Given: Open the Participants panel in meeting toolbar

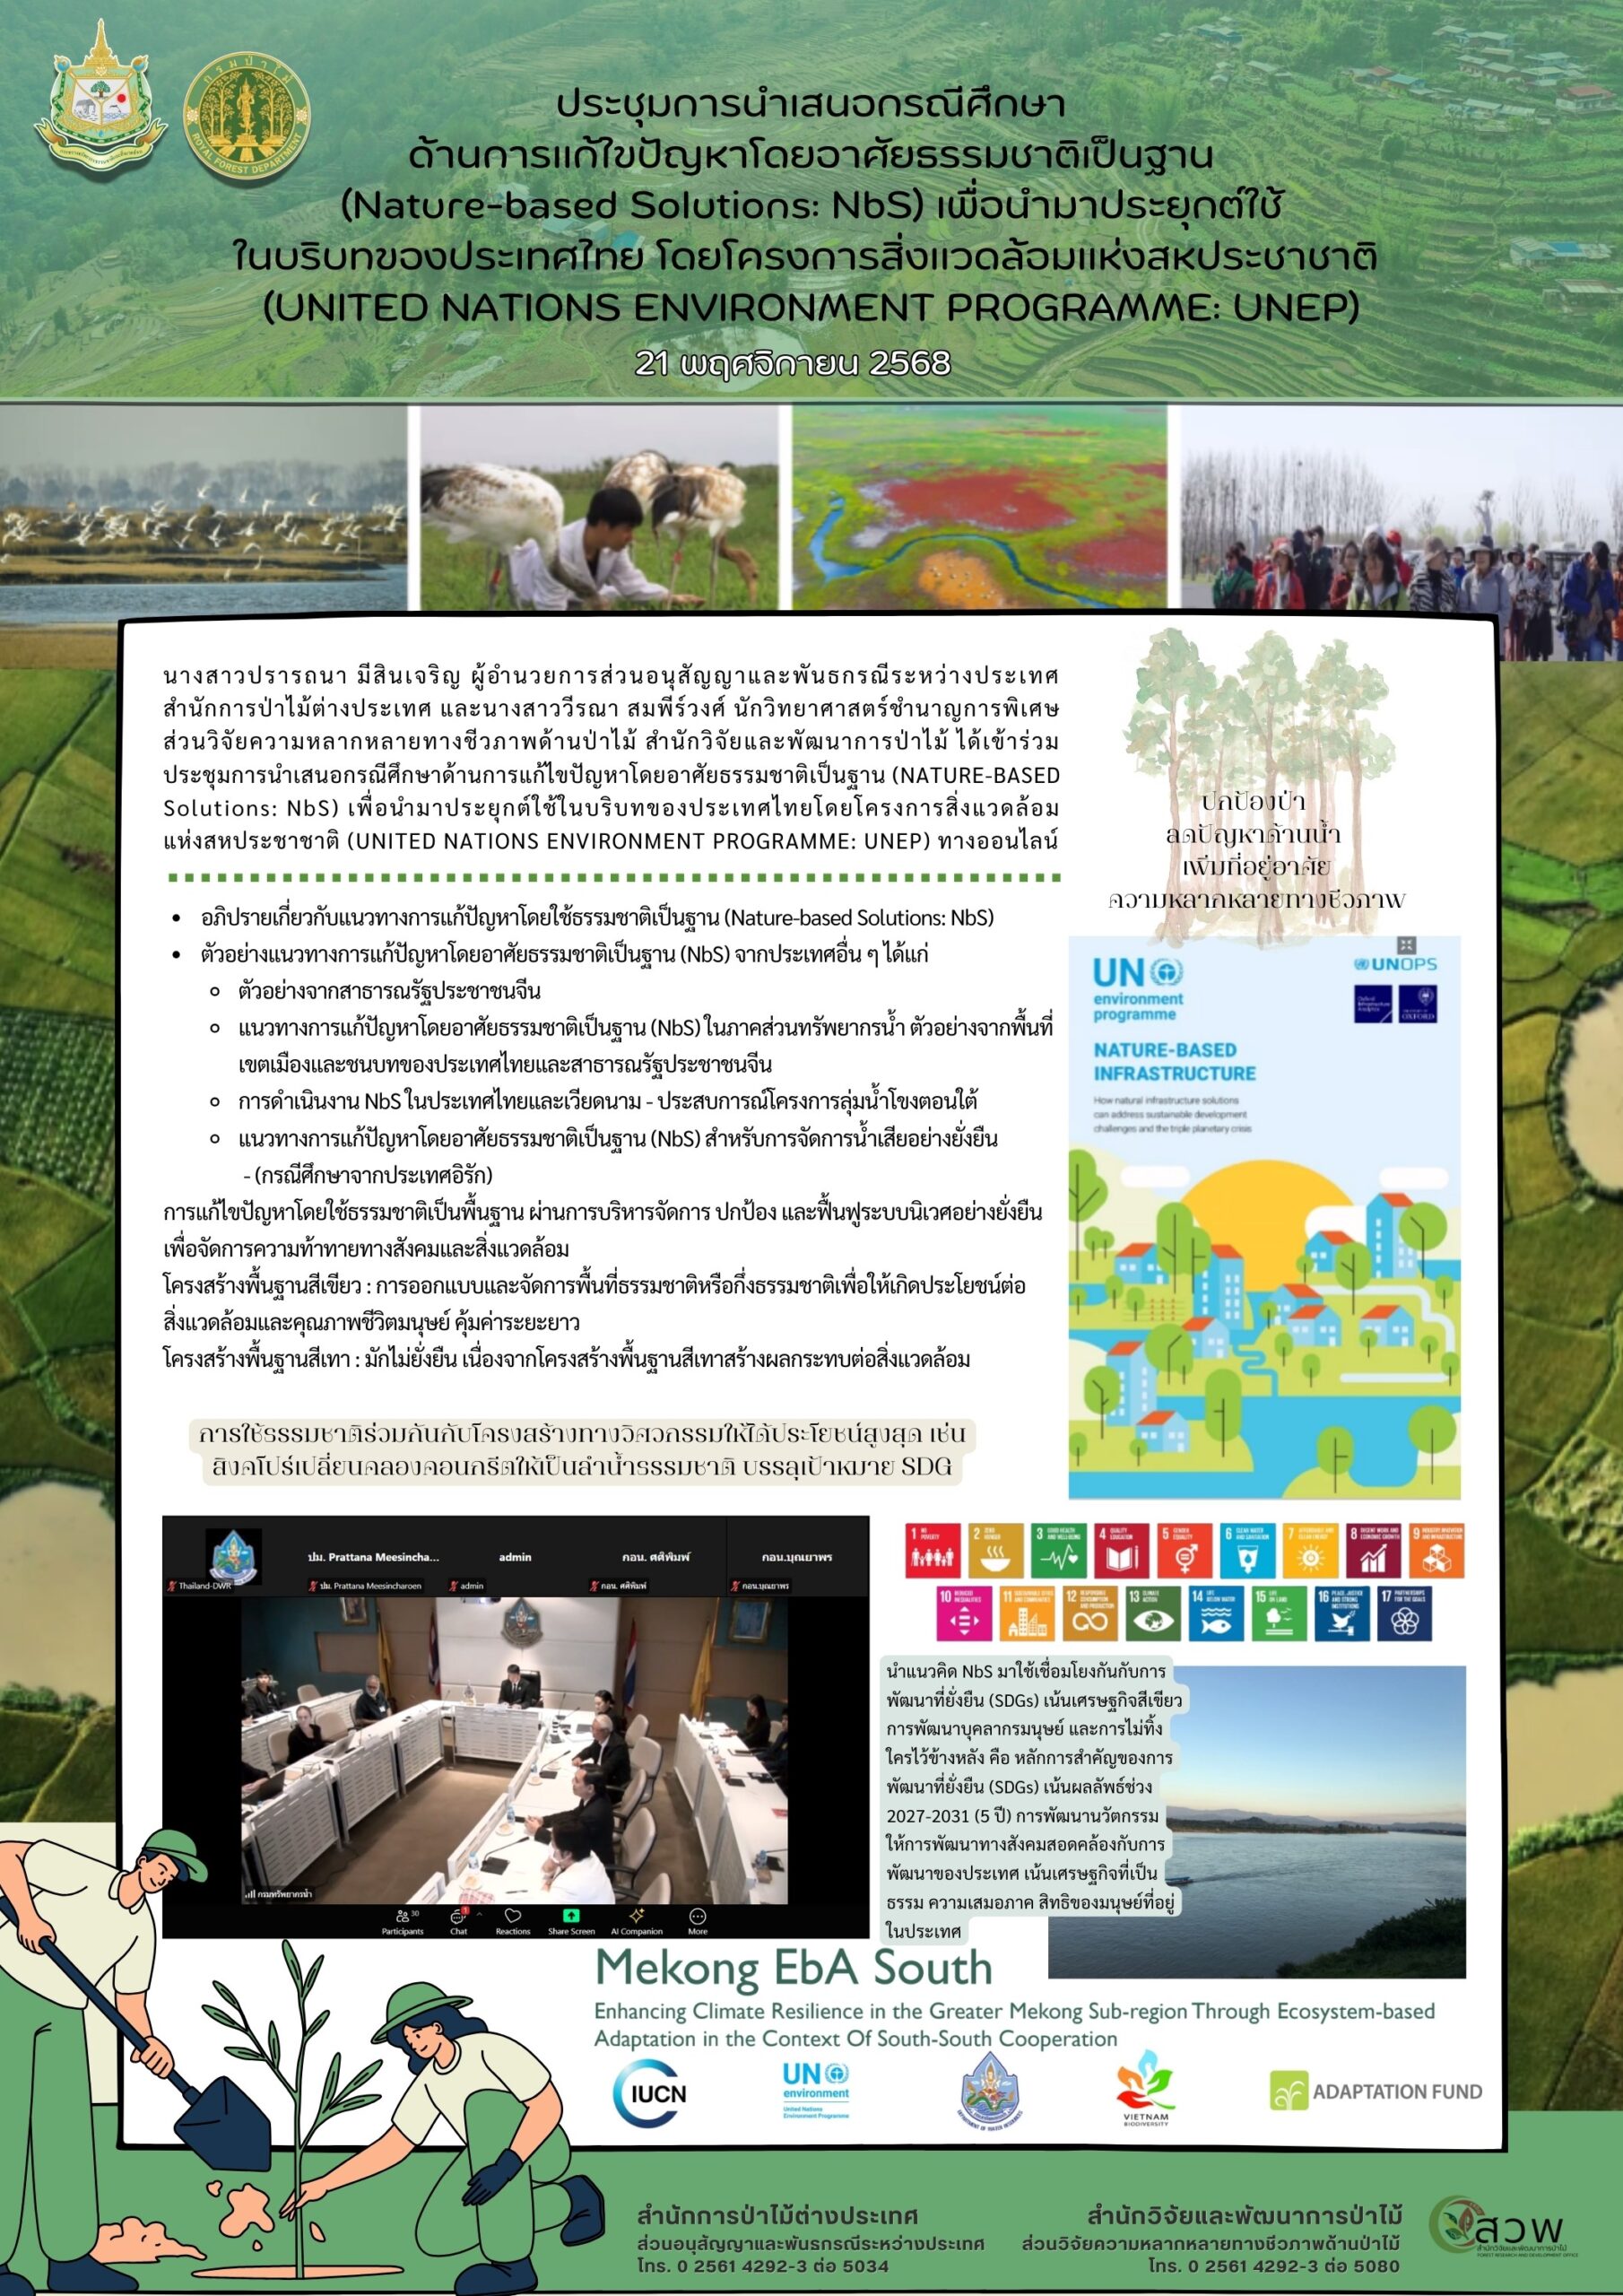Looking at the screenshot, I should 401,1916.
